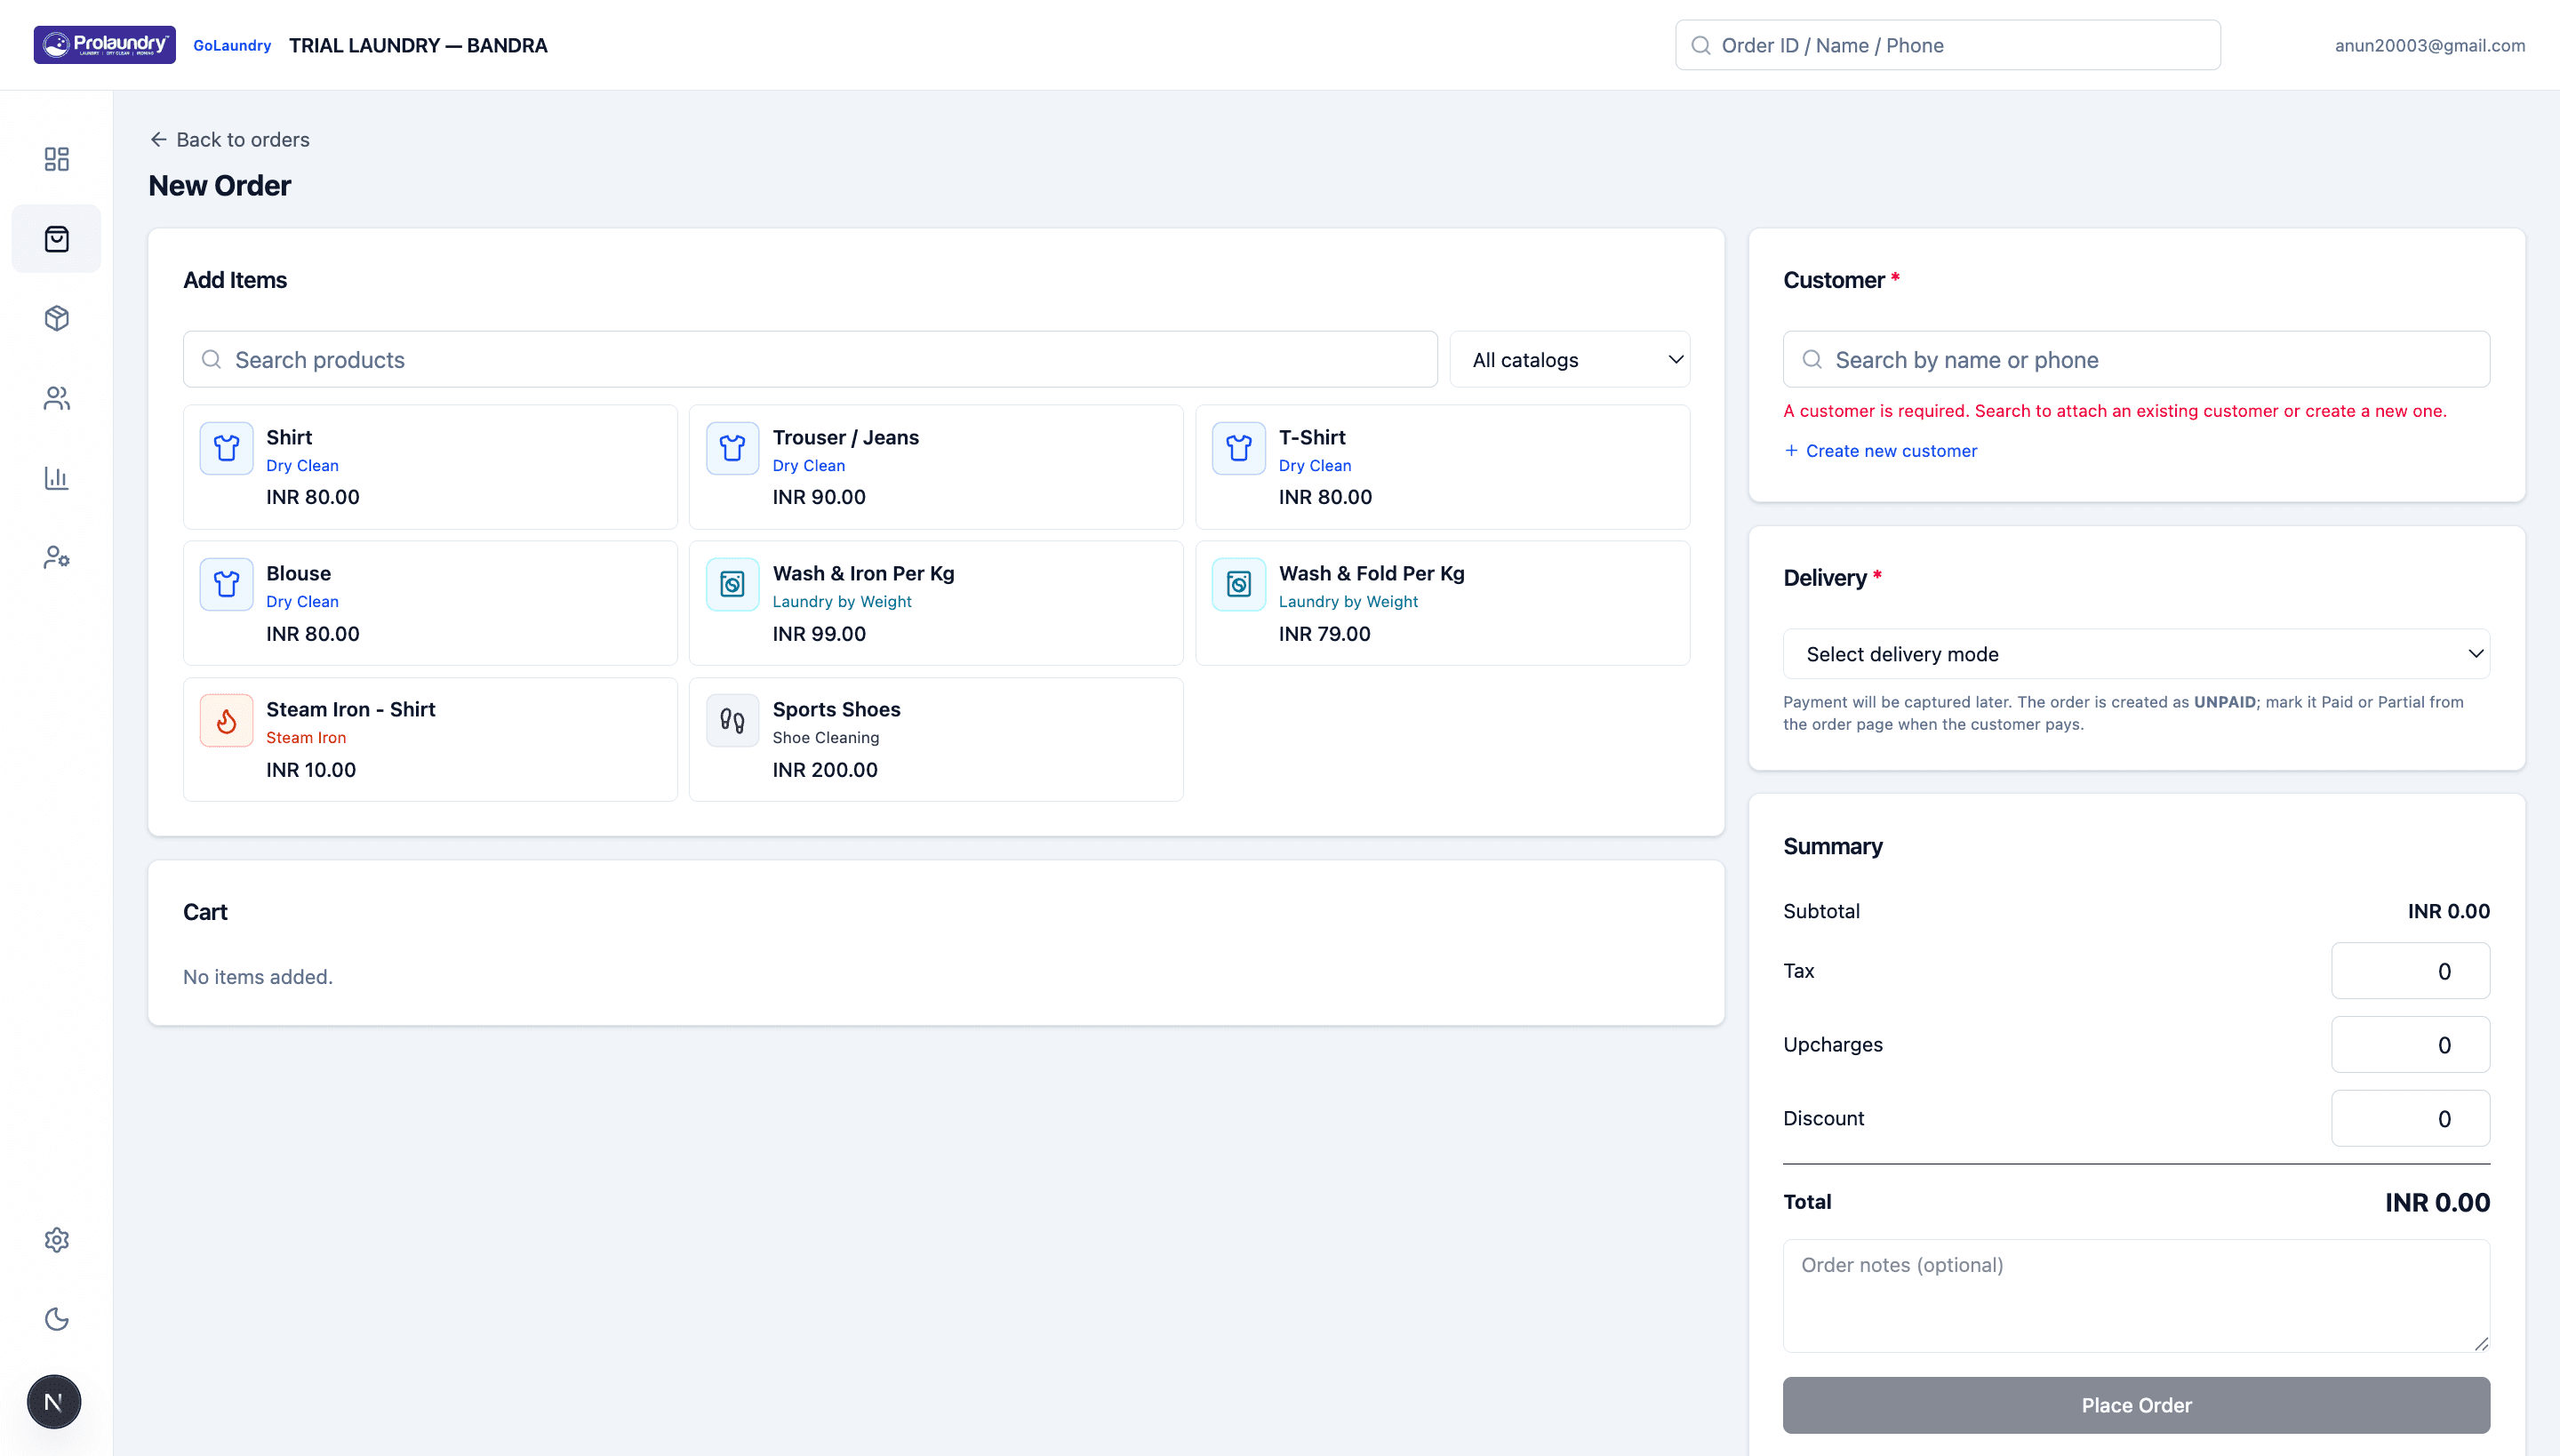Open the Customers section in sidebar

(56, 398)
